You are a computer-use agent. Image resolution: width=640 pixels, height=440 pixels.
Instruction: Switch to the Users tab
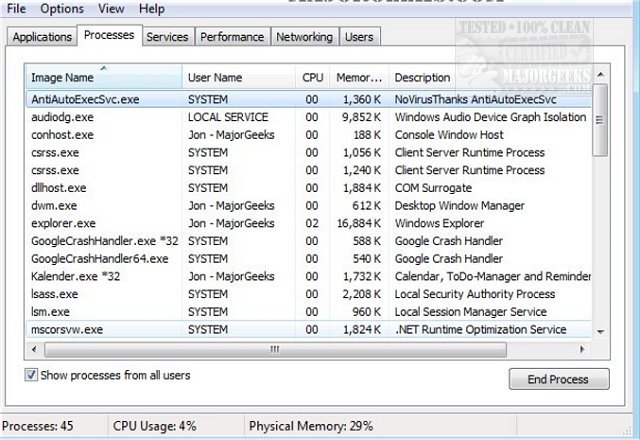point(359,37)
